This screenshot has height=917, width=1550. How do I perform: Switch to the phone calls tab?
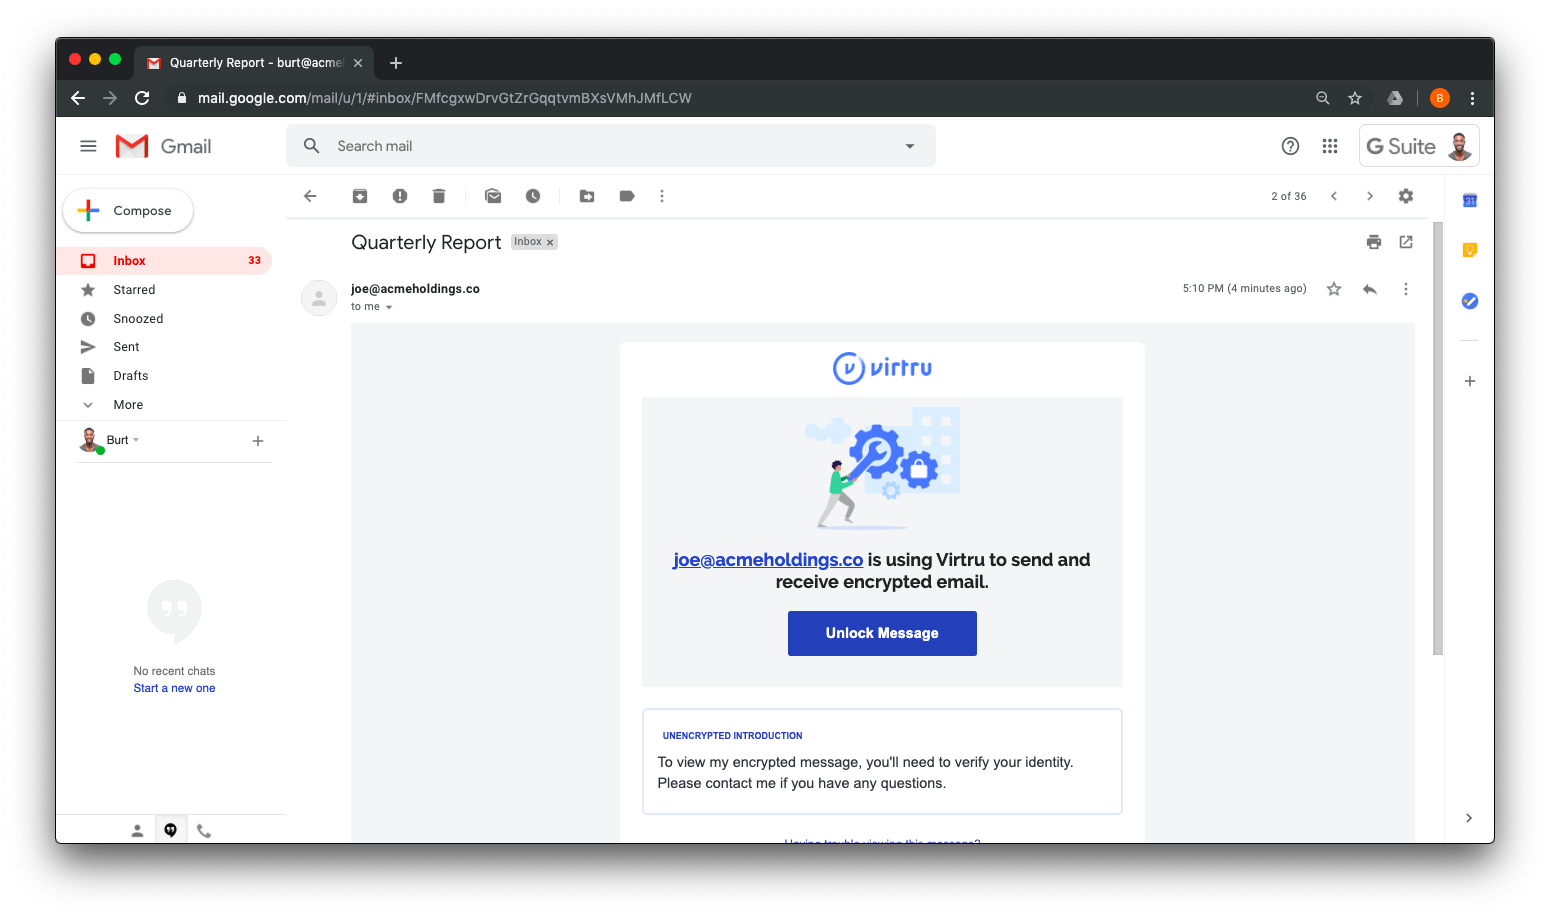204,831
